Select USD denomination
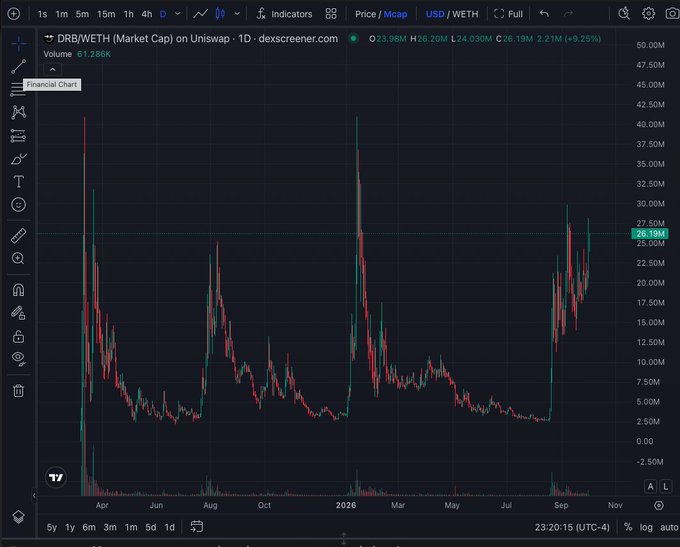 (x=435, y=14)
